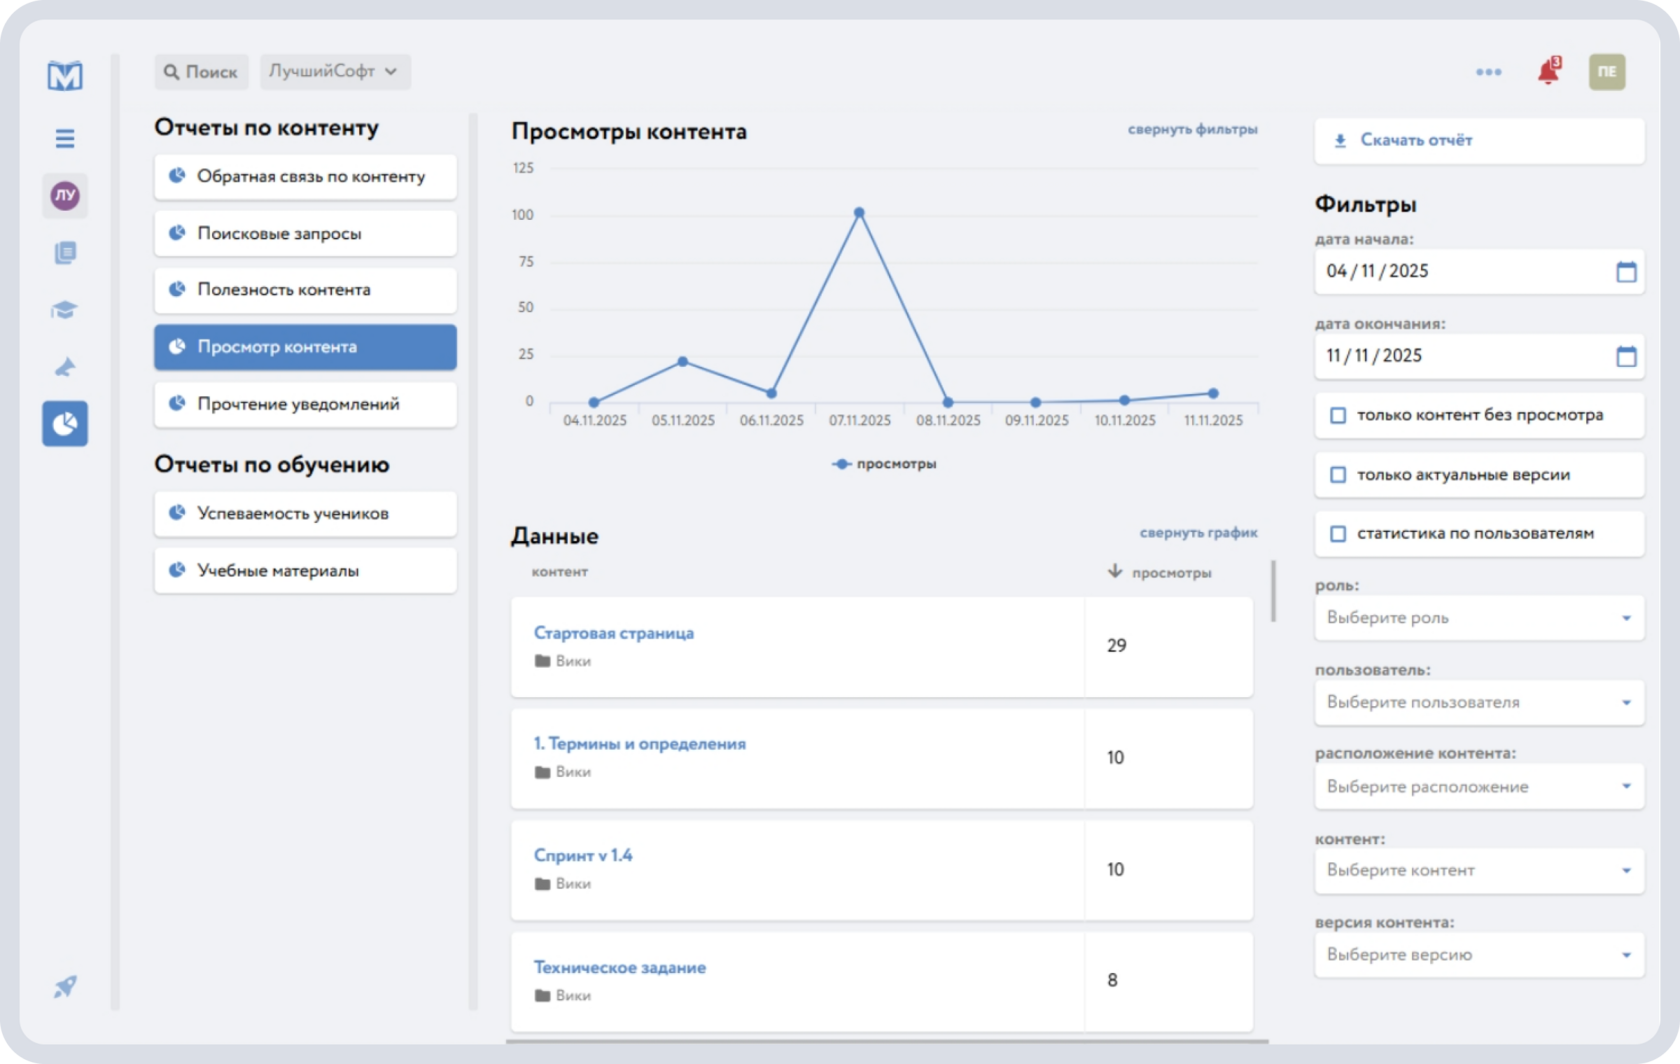This screenshot has width=1680, height=1064.
Task: Click the pie icon on Учебные материалы
Action: coord(177,570)
